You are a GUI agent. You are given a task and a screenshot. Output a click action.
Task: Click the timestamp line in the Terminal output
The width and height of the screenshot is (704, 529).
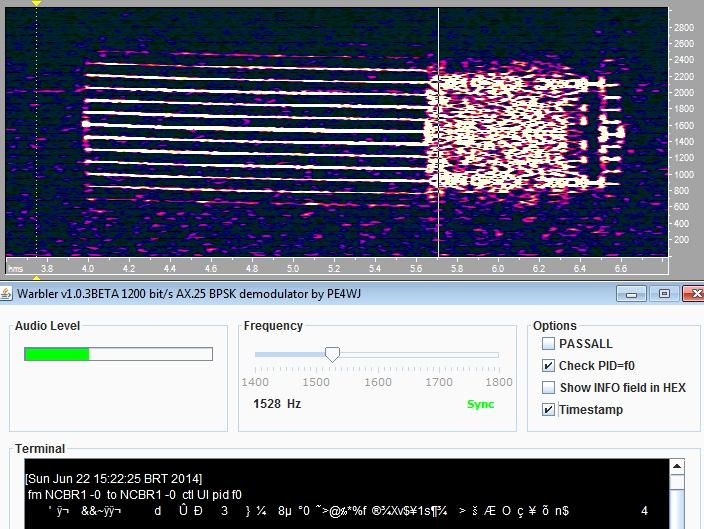tap(114, 479)
